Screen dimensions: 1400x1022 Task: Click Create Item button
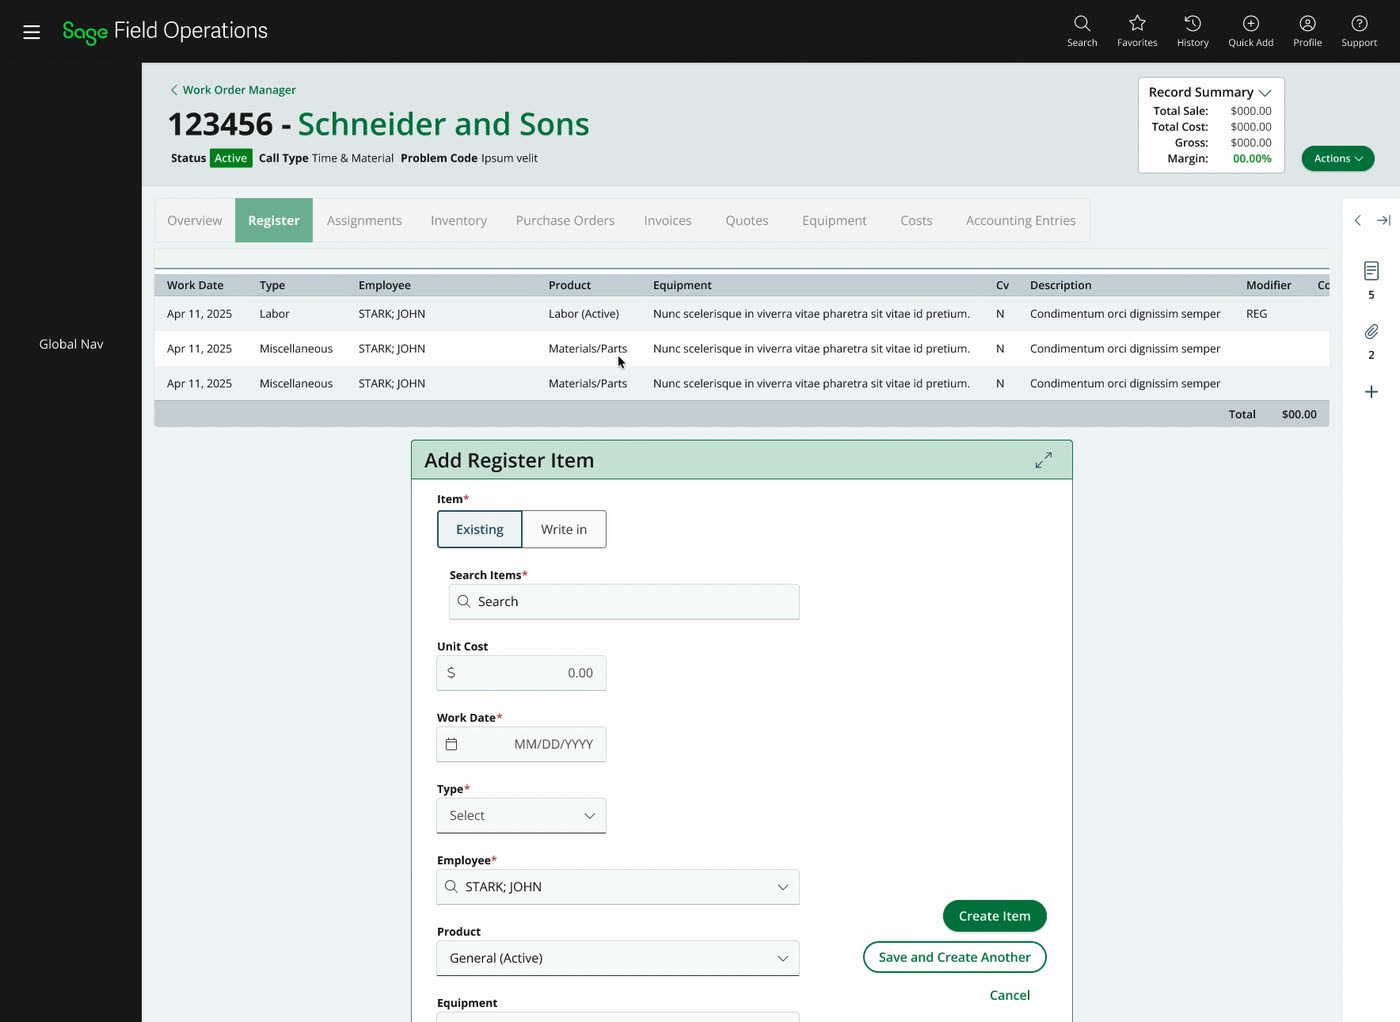(x=994, y=916)
